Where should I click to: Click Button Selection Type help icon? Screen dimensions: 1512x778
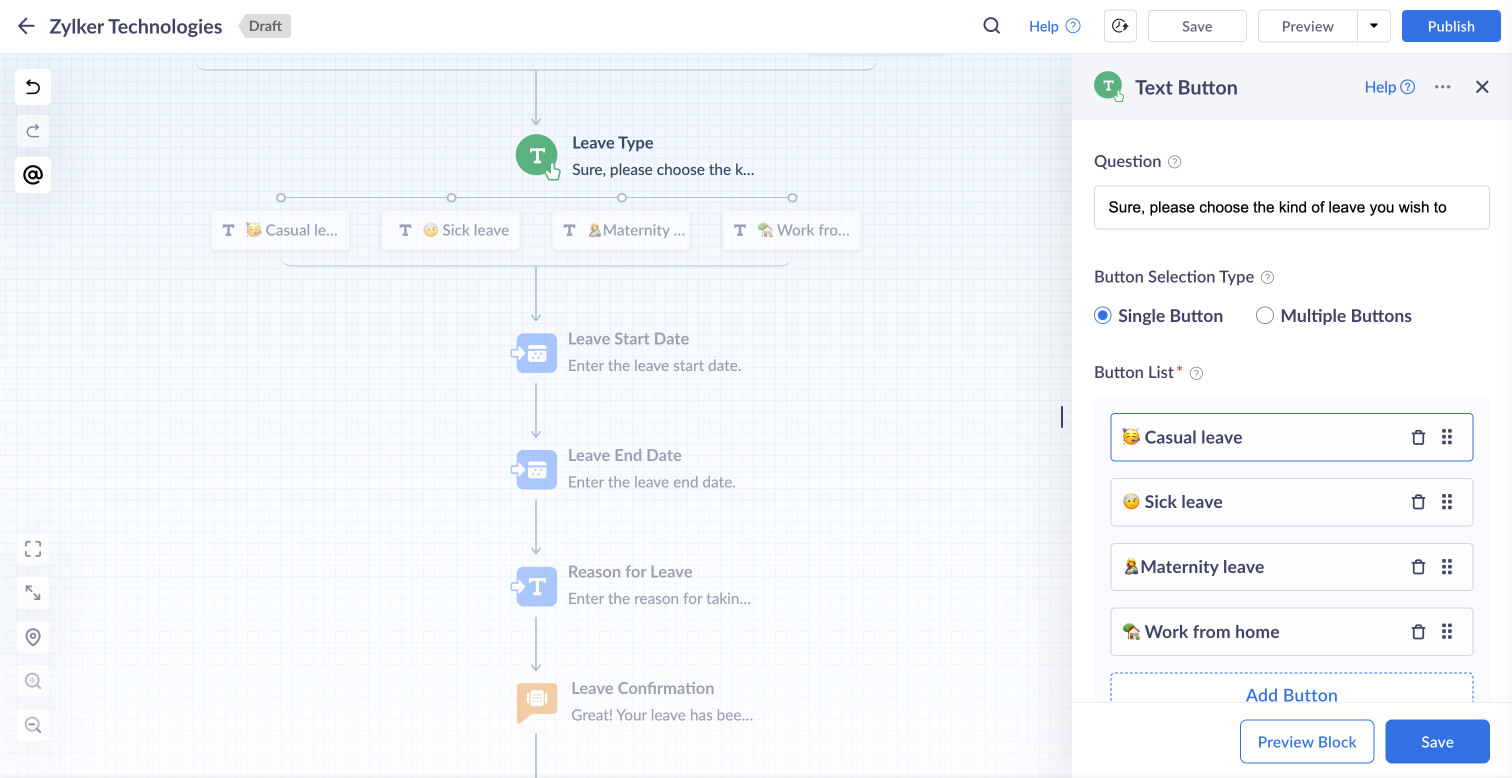click(x=1268, y=278)
